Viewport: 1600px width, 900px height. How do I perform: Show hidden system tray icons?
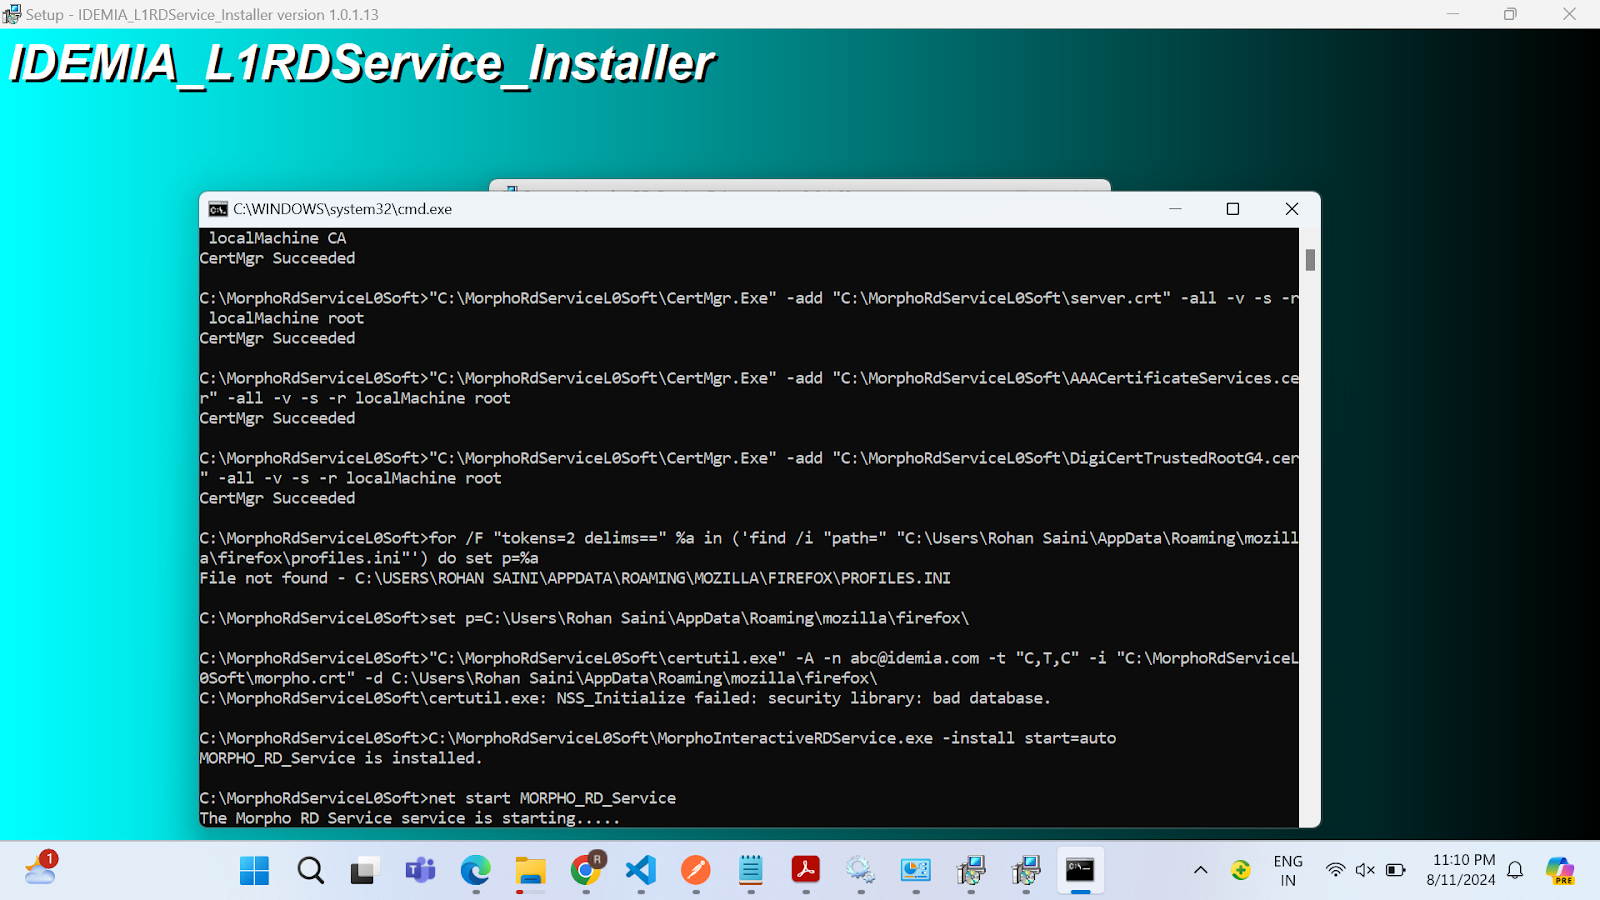[1200, 870]
